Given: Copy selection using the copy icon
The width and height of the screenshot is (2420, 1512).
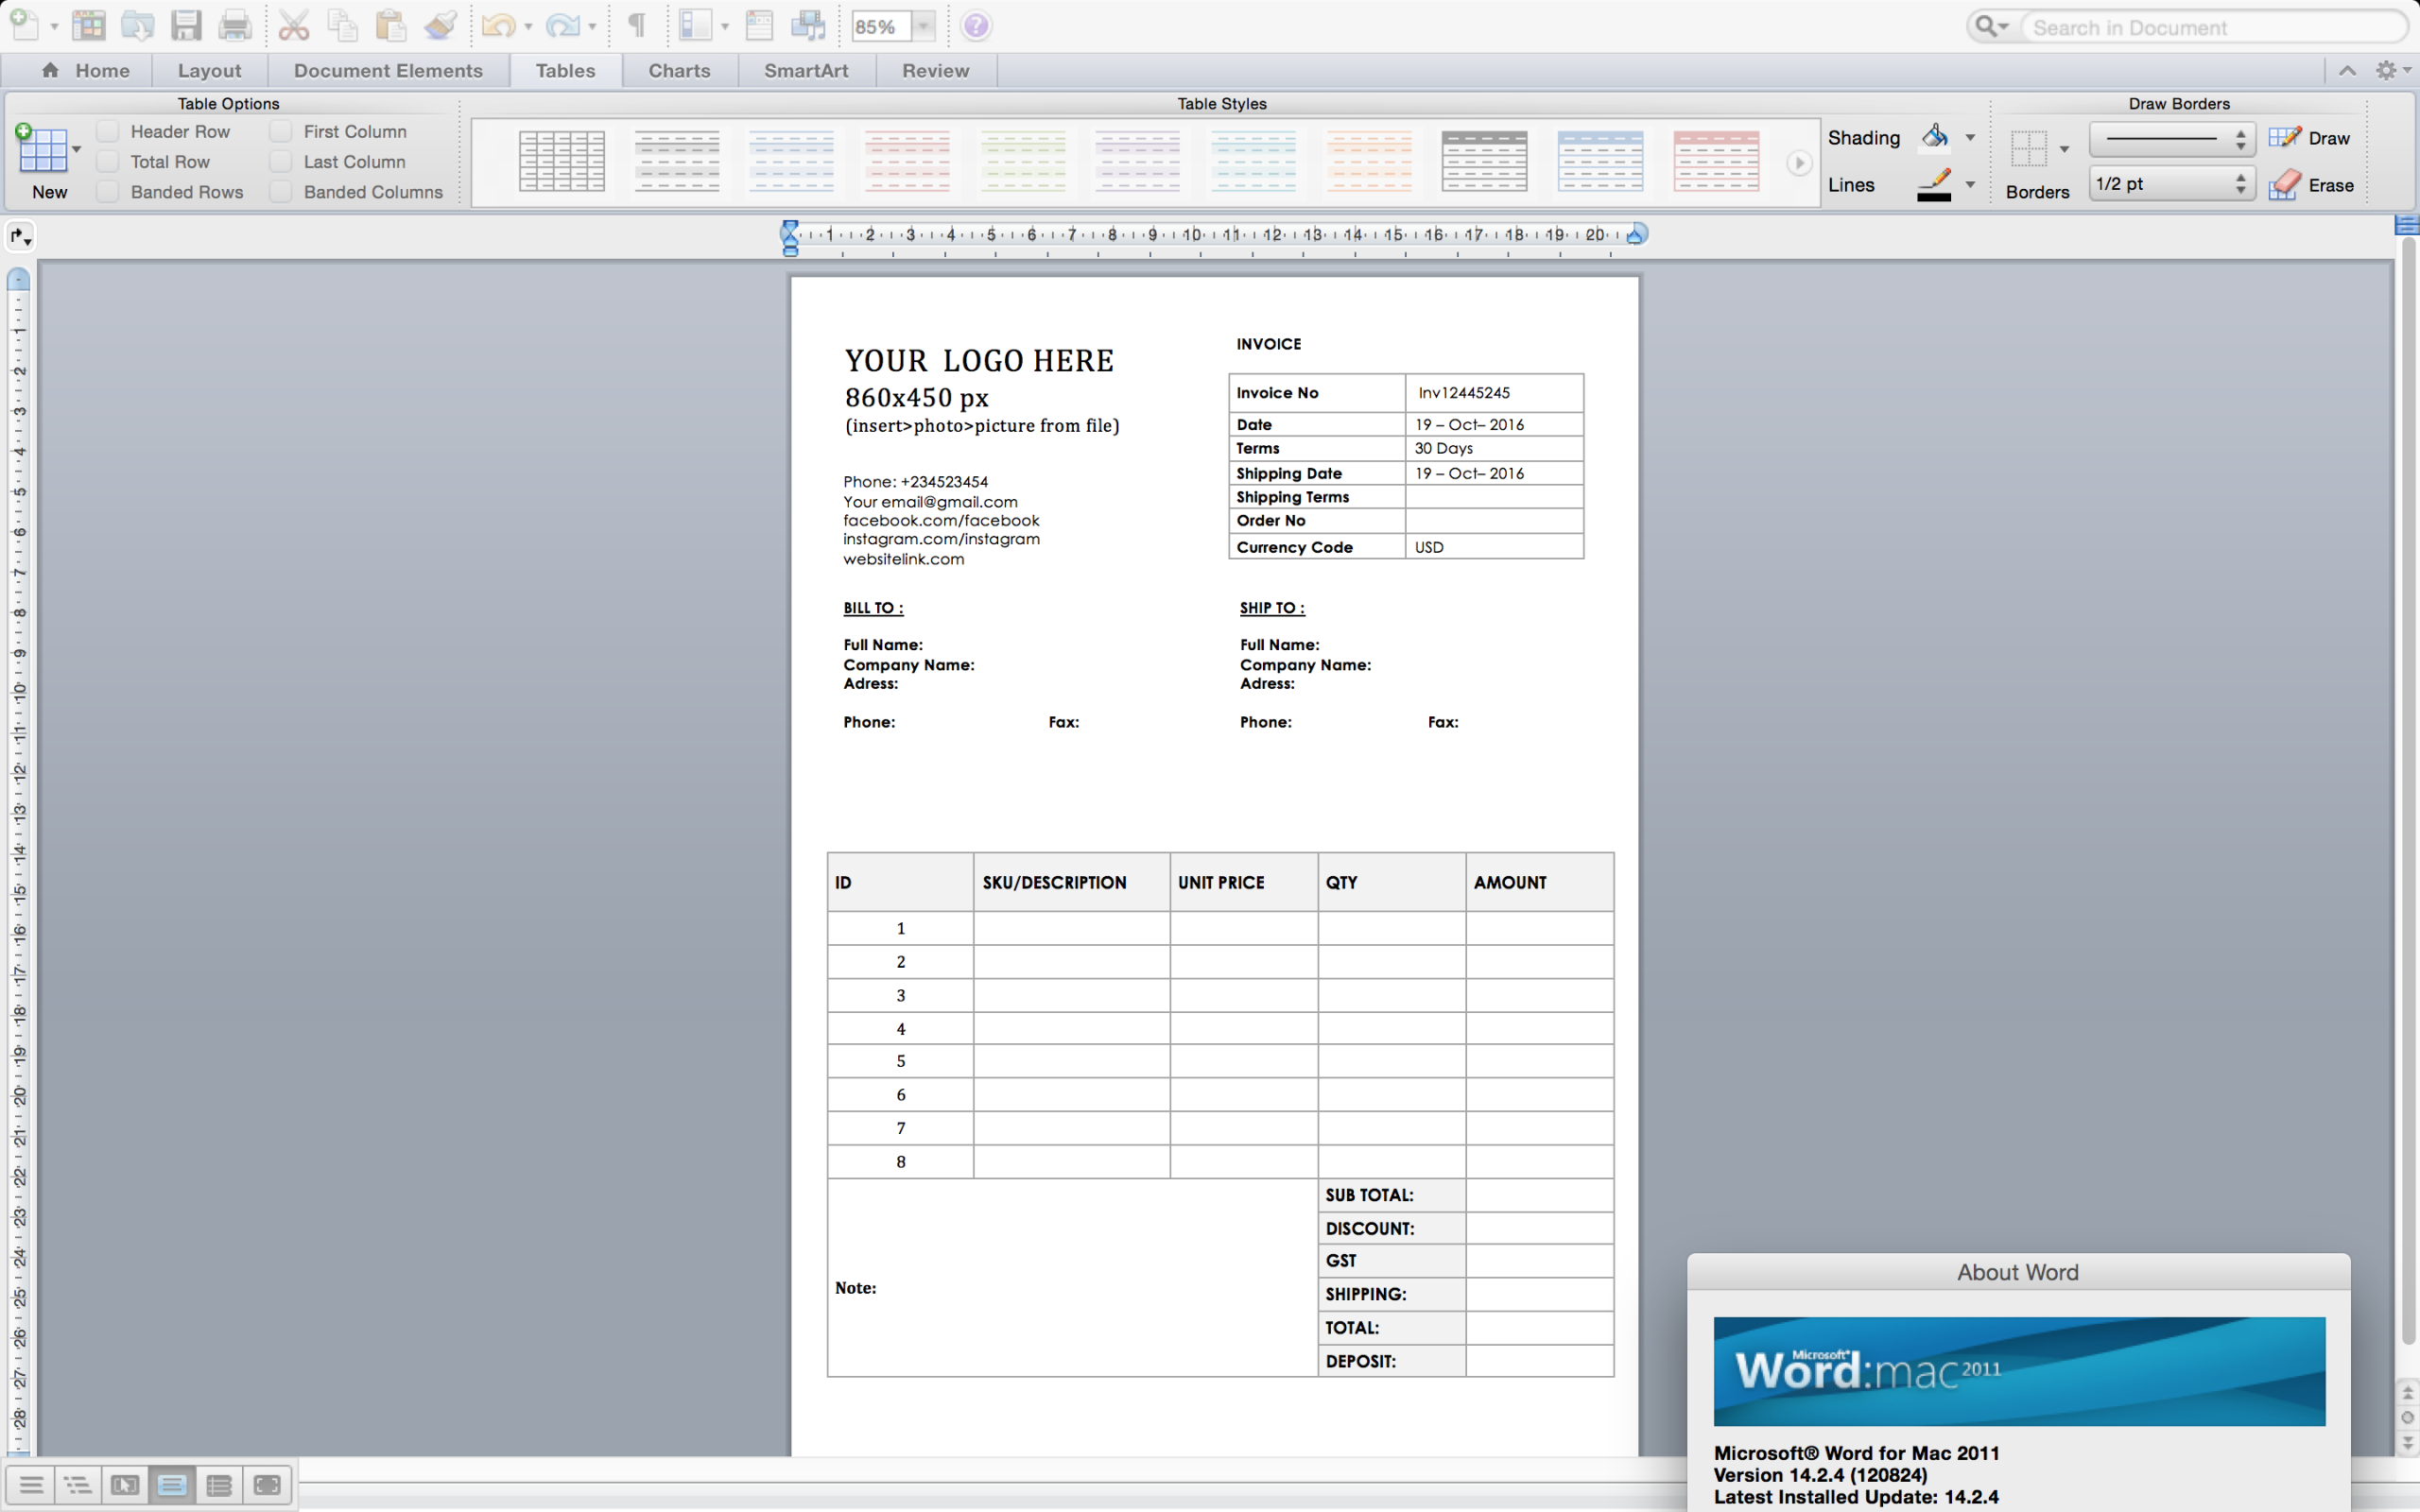Looking at the screenshot, I should click(342, 25).
